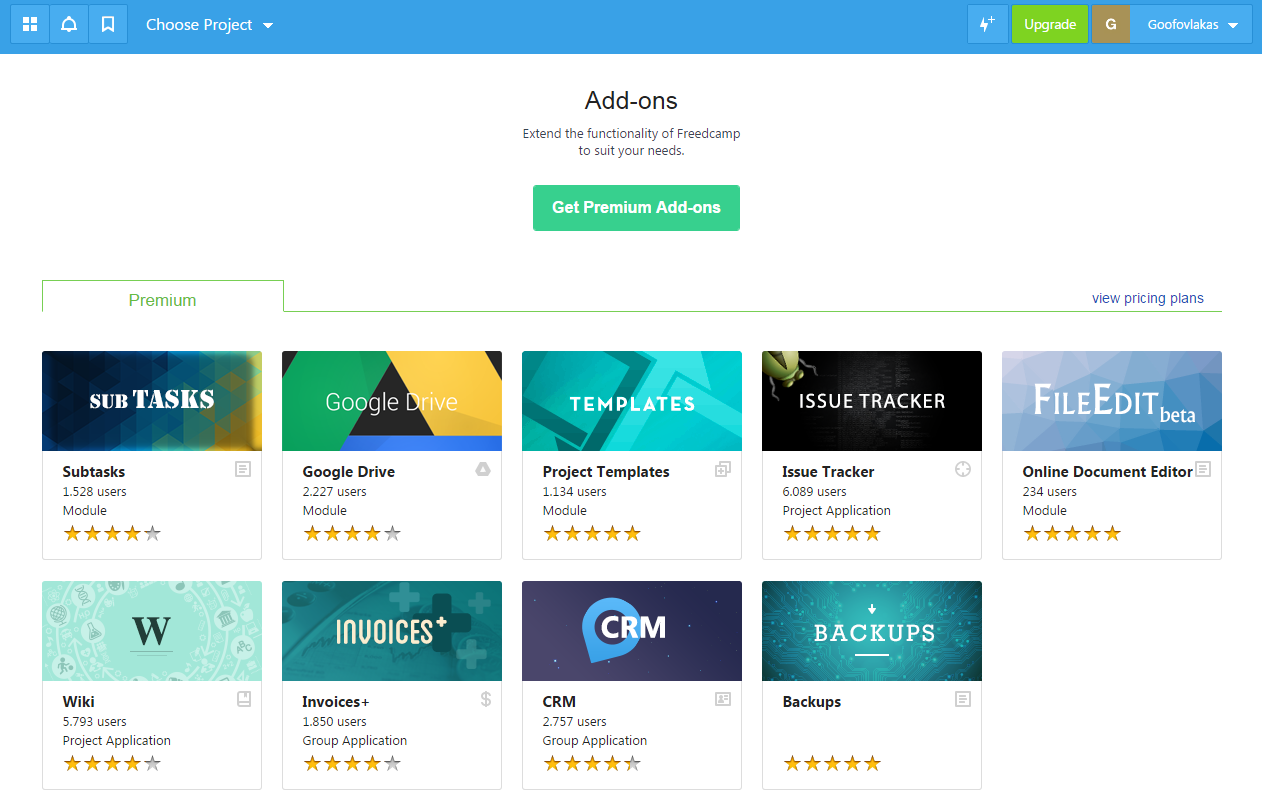1262x795 pixels.
Task: Open the Goofovlakas account menu
Action: click(1192, 24)
